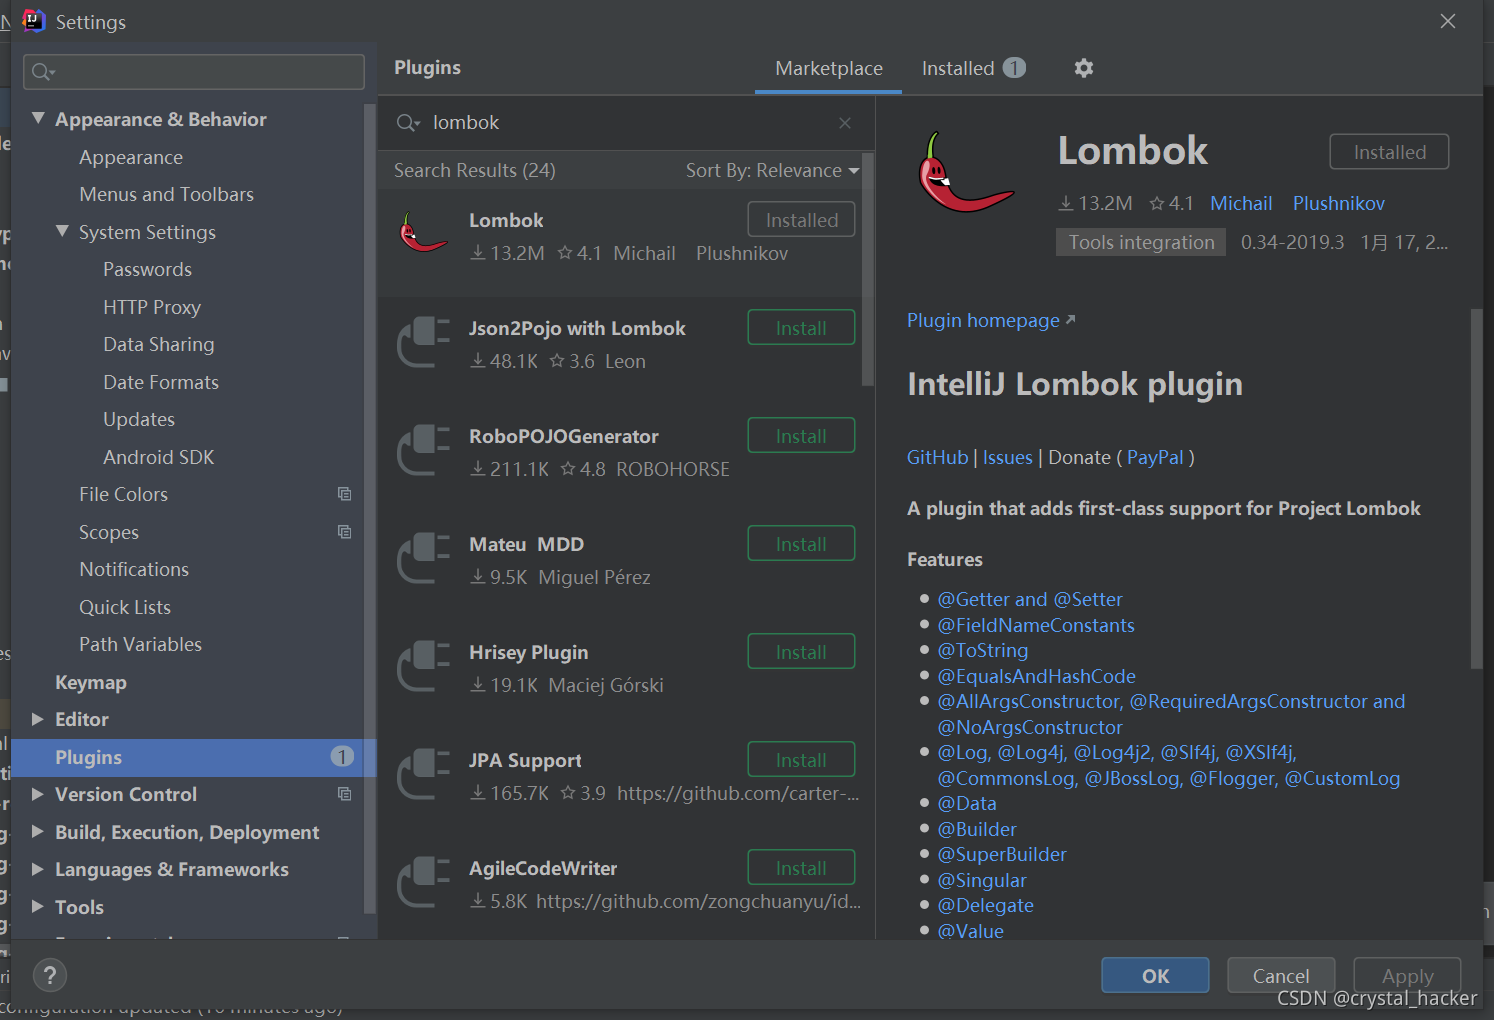Click the Scopes project-level icon
The image size is (1494, 1020).
(x=344, y=532)
